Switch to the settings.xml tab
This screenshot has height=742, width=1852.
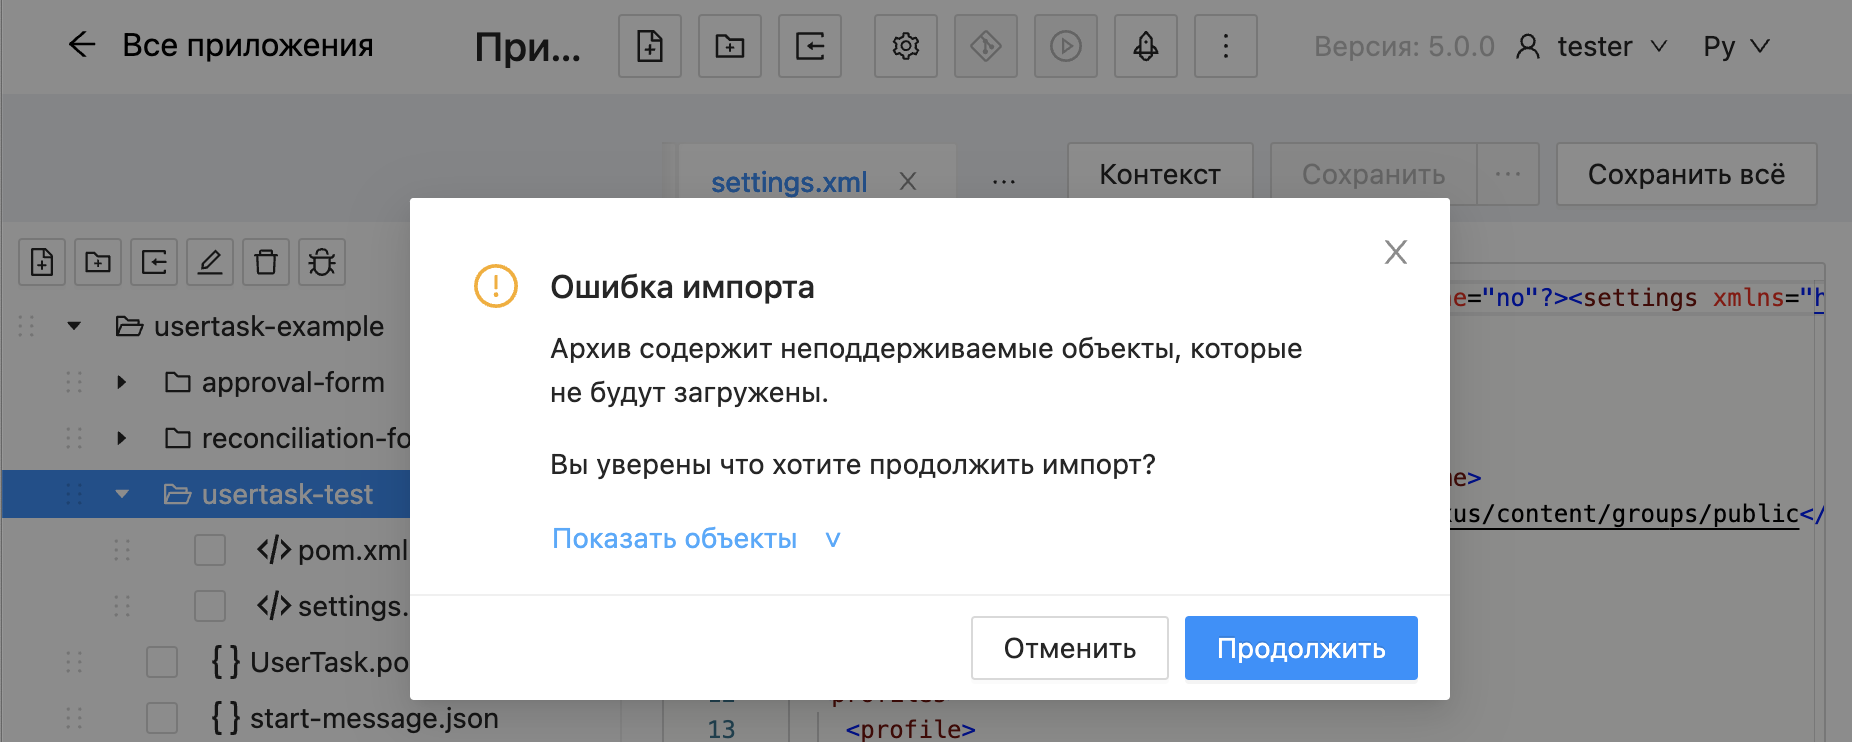pos(789,182)
